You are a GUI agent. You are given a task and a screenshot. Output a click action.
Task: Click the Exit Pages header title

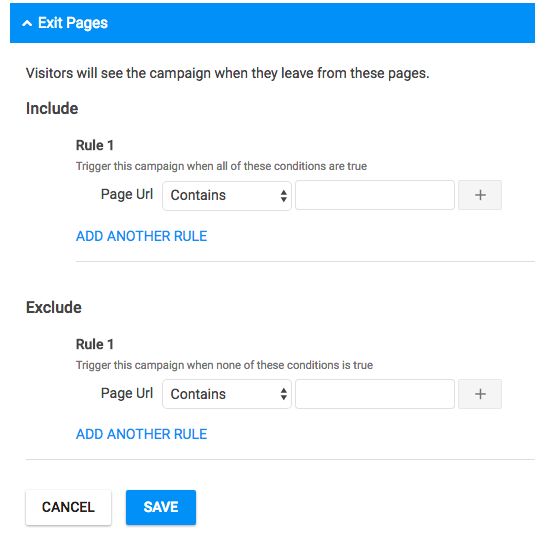[x=73, y=23]
